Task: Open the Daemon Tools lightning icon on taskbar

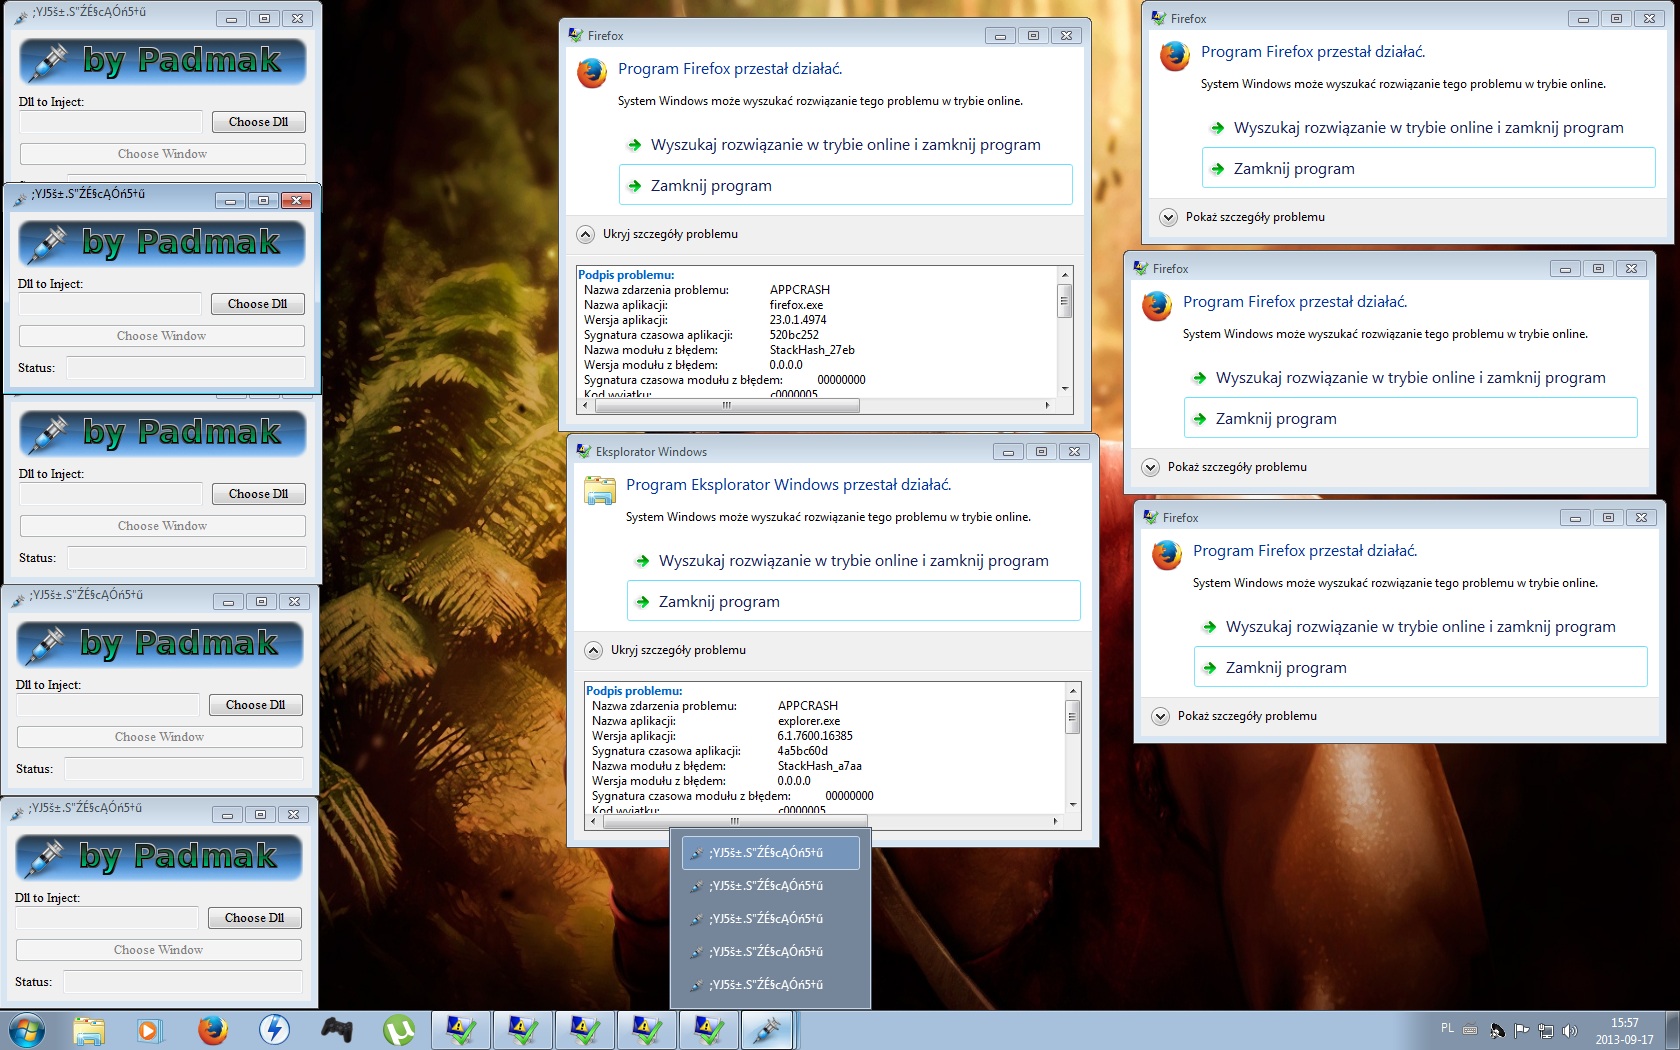Action: click(x=274, y=1030)
